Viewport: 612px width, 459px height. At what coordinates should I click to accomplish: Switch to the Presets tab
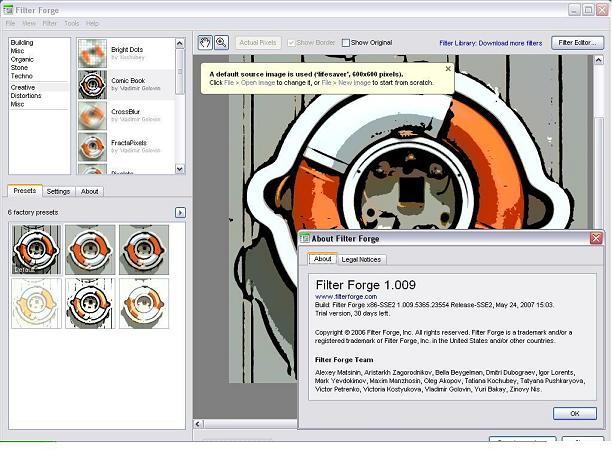pyautogui.click(x=25, y=191)
